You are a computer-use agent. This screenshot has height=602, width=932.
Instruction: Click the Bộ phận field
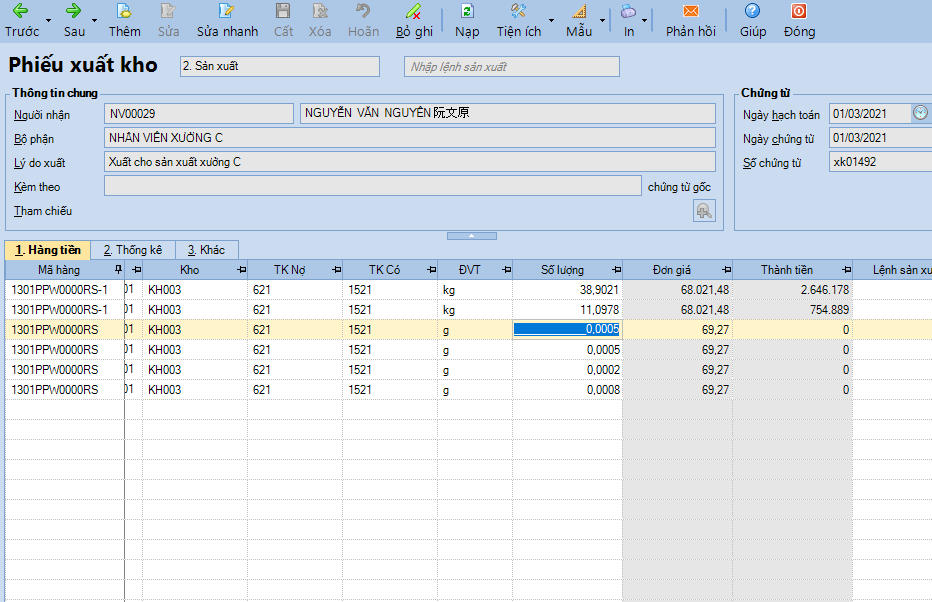(410, 138)
